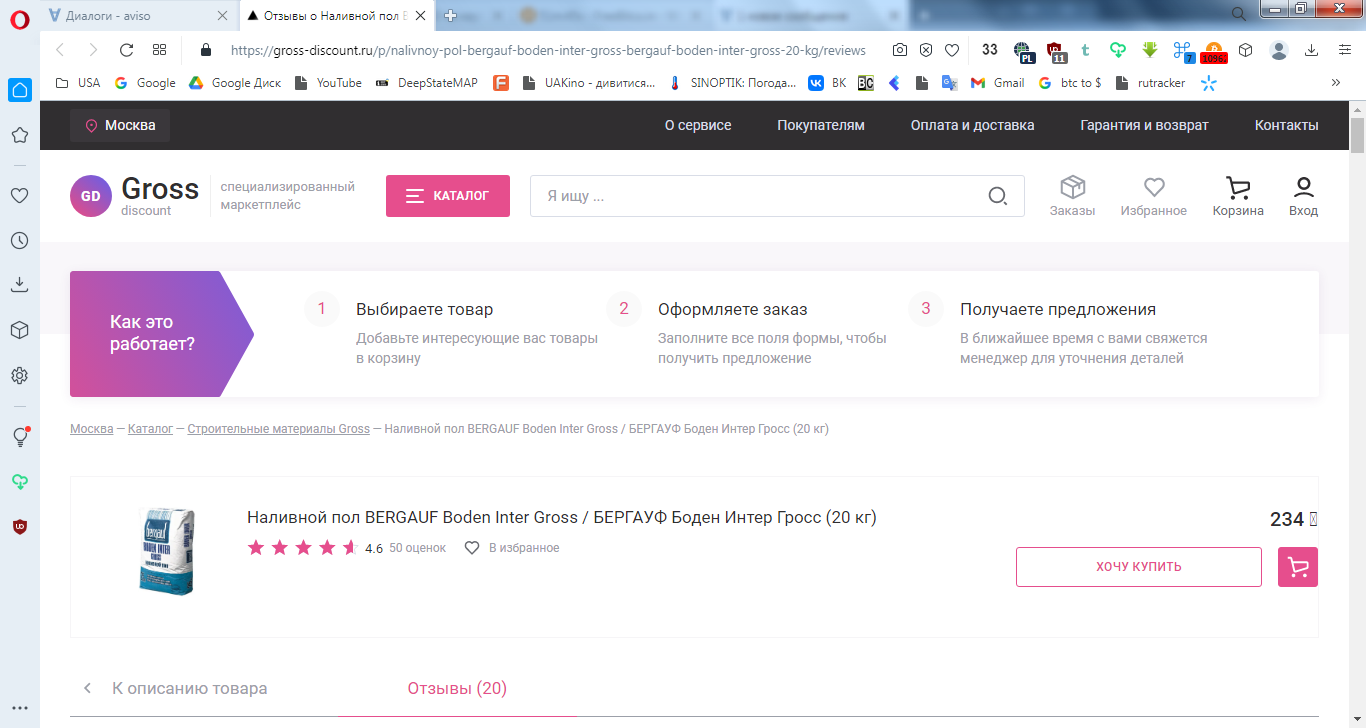The image size is (1366, 728).
Task: Open sidebar settings gear
Action: pyautogui.click(x=20, y=375)
